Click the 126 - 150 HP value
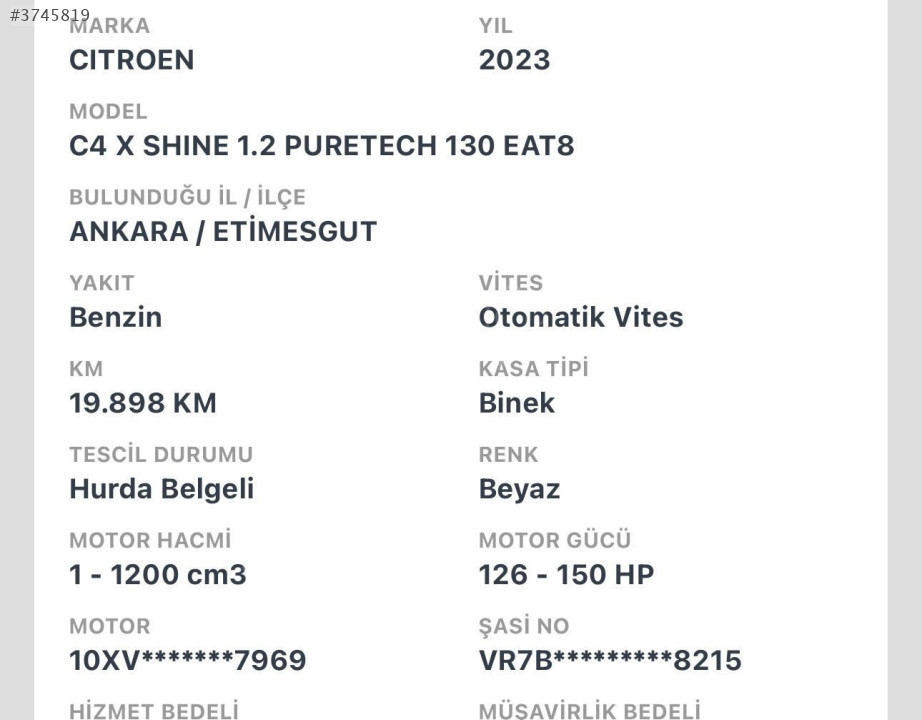Image resolution: width=922 pixels, height=720 pixels. (x=566, y=575)
